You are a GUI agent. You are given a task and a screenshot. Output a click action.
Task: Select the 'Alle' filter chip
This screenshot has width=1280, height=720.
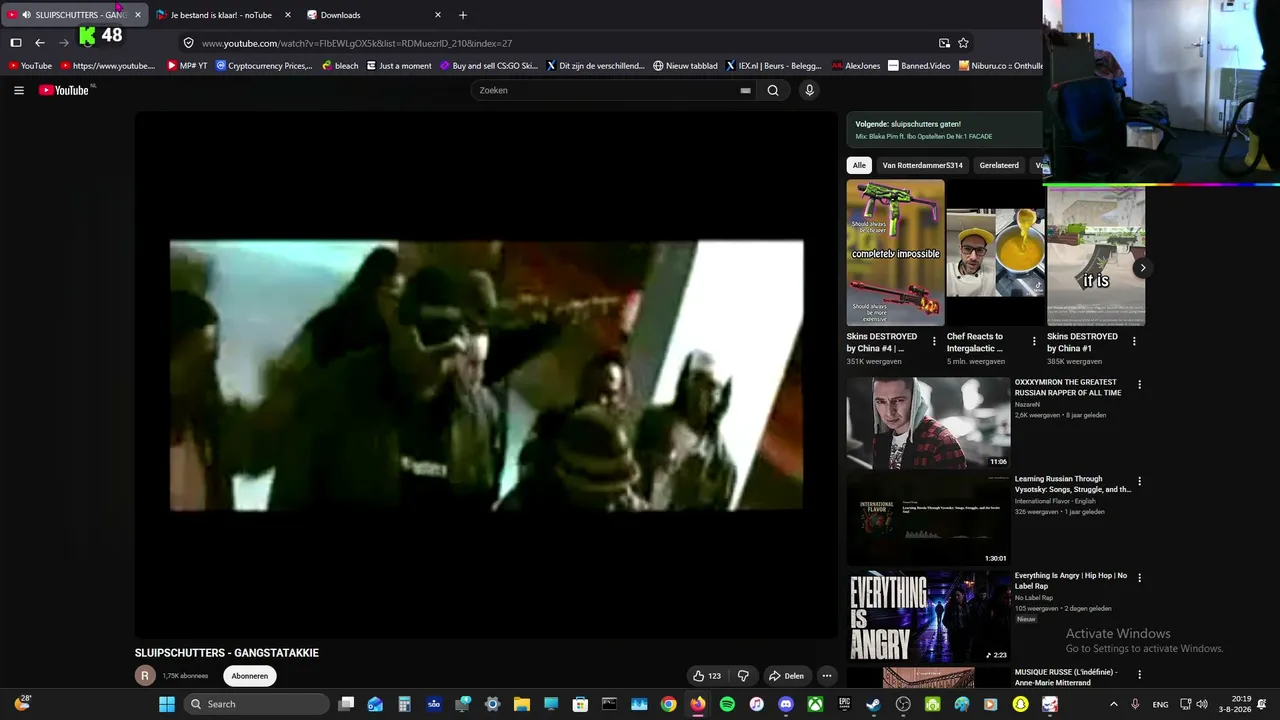pyautogui.click(x=859, y=165)
